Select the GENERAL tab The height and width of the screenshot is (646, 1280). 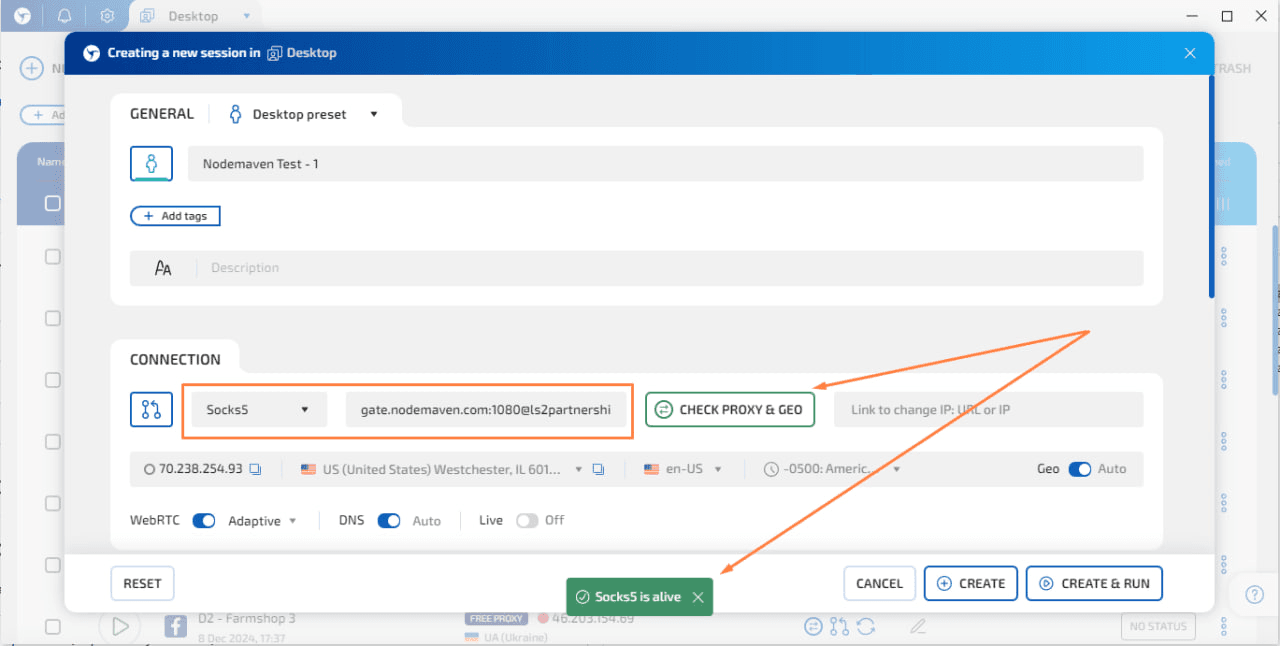tap(162, 114)
